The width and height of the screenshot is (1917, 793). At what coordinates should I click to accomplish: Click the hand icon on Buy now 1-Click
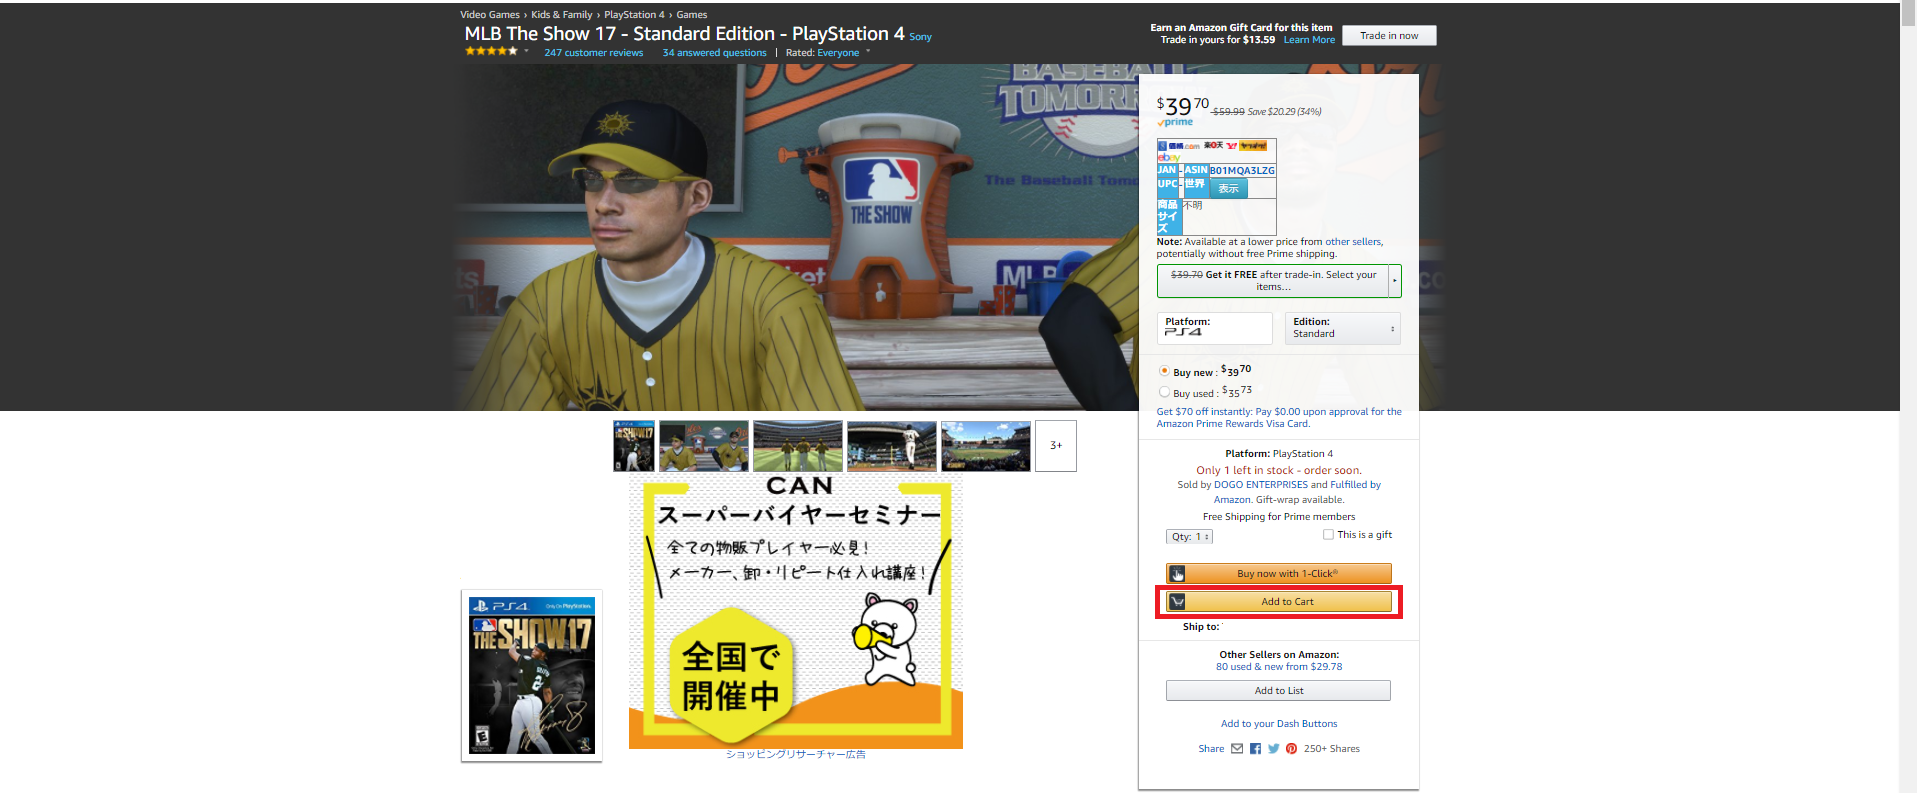click(x=1177, y=574)
